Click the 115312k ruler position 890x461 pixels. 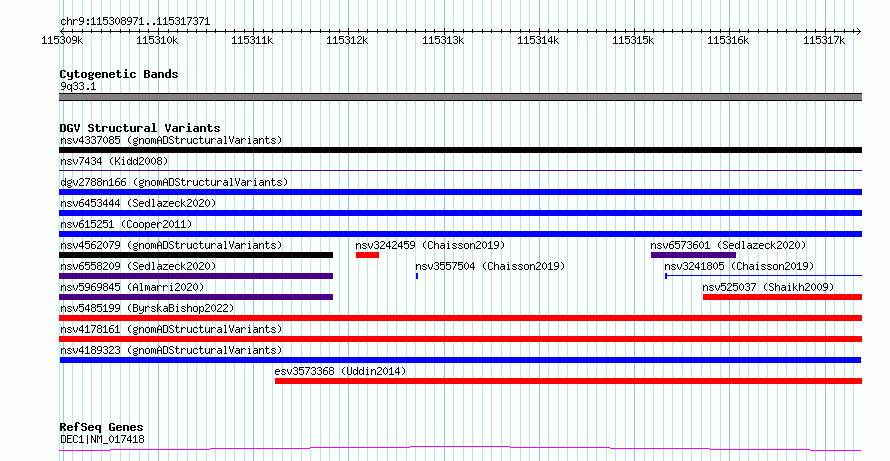(x=347, y=40)
